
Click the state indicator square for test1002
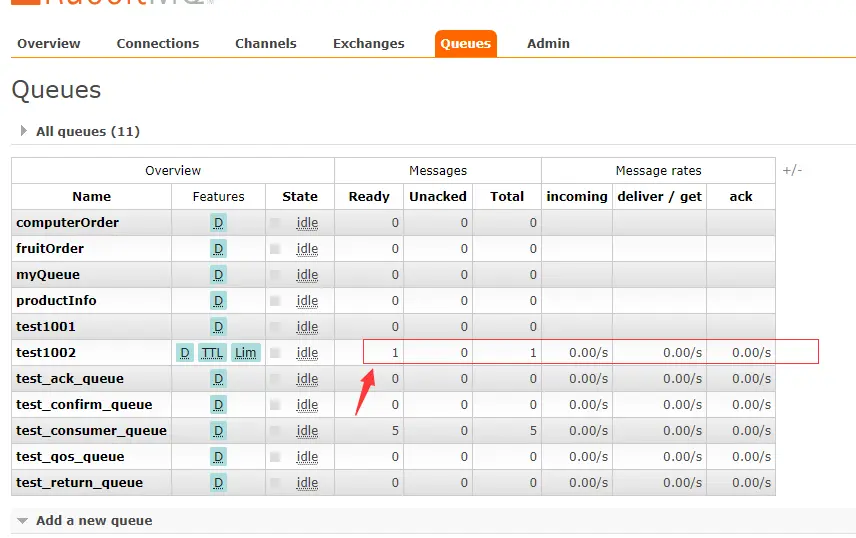pos(275,353)
